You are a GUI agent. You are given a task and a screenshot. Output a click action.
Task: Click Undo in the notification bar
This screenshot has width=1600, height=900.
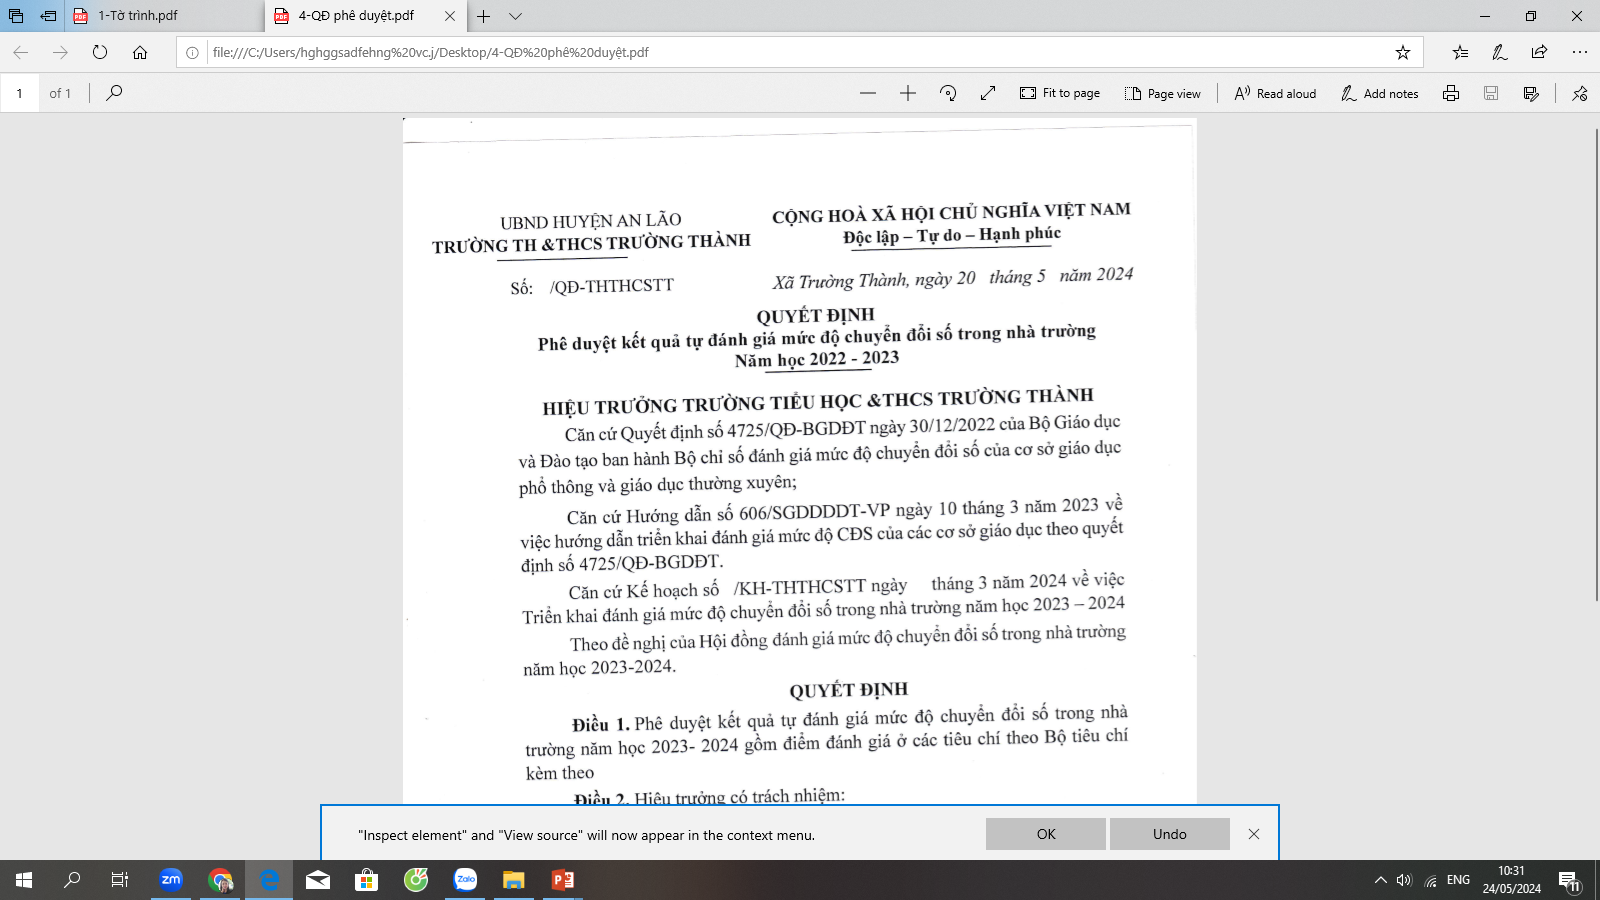coord(1169,834)
